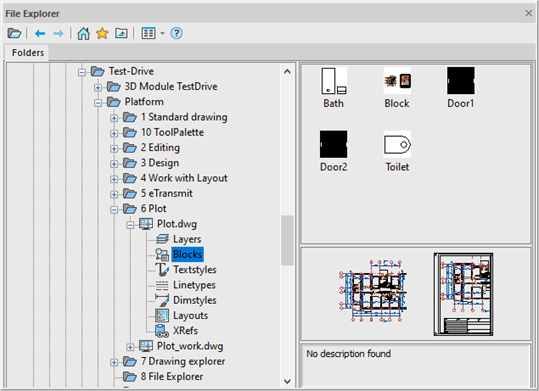Go forward with the right arrow
The image size is (539, 391).
point(58,33)
